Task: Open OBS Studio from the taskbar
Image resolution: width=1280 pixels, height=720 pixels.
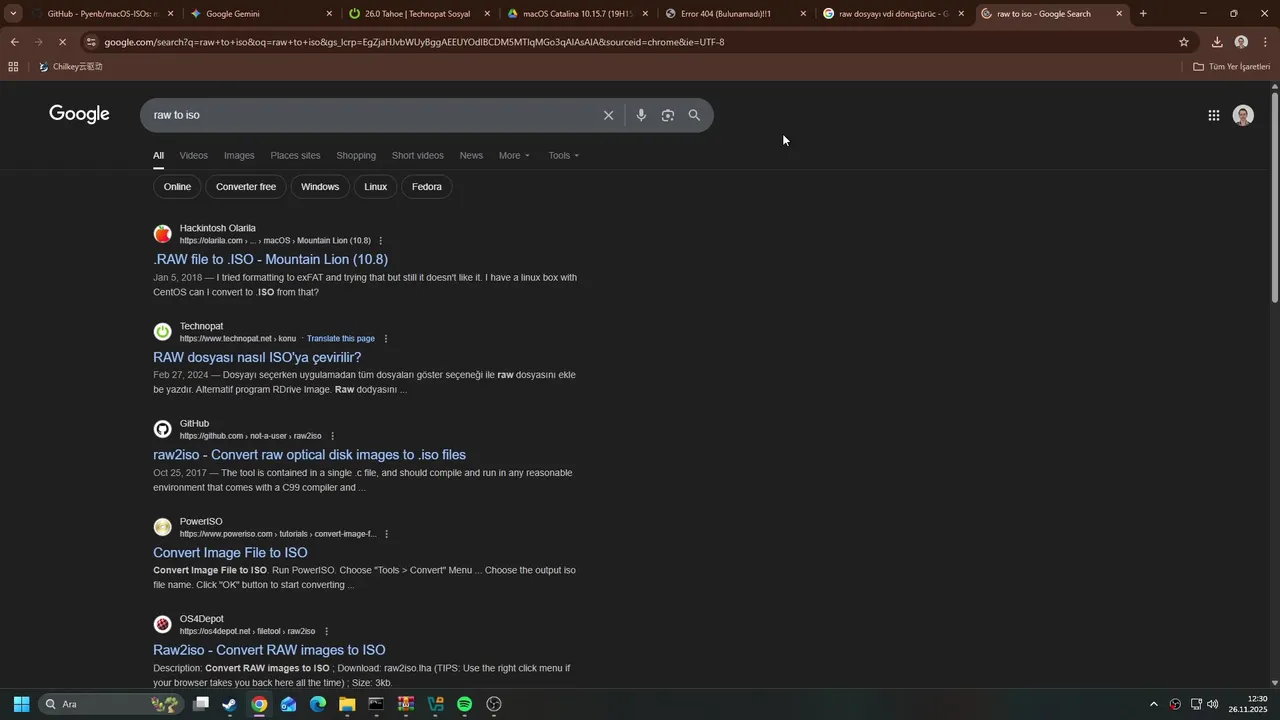Action: click(493, 704)
